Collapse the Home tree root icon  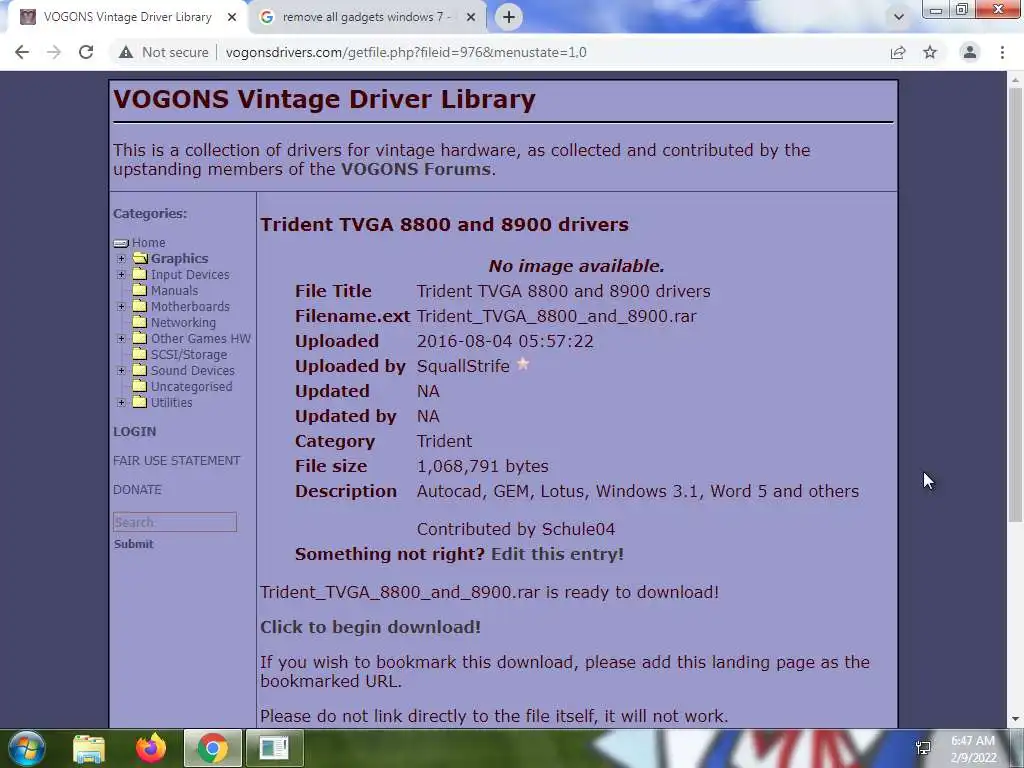point(121,243)
